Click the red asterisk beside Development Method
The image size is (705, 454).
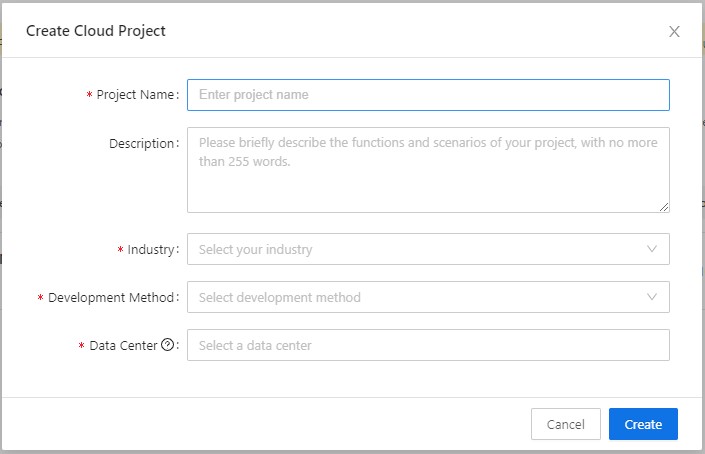coord(40,298)
